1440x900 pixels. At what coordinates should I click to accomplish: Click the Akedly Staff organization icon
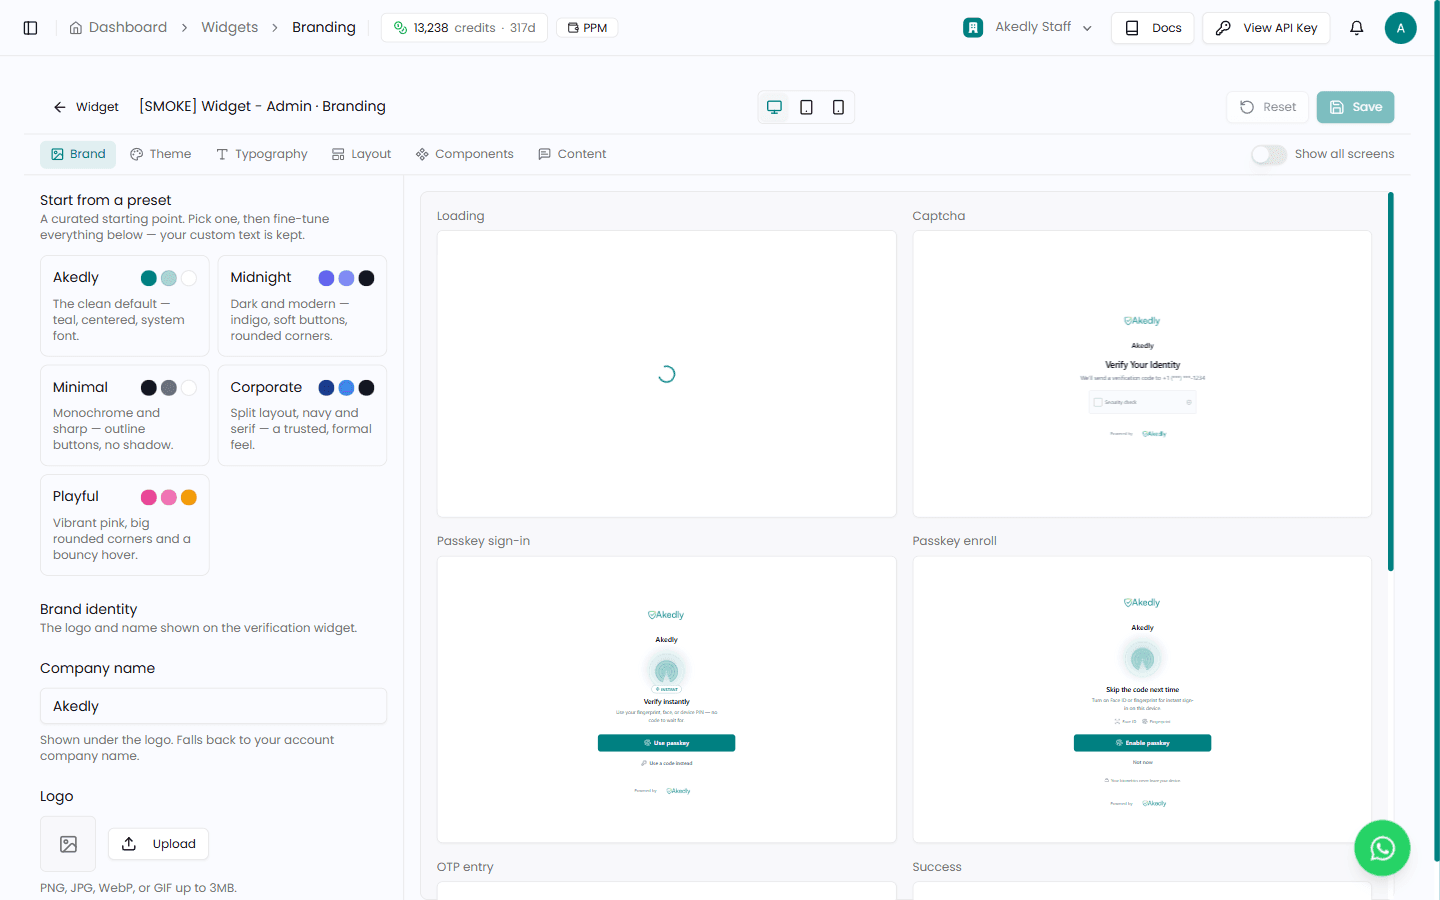973,28
